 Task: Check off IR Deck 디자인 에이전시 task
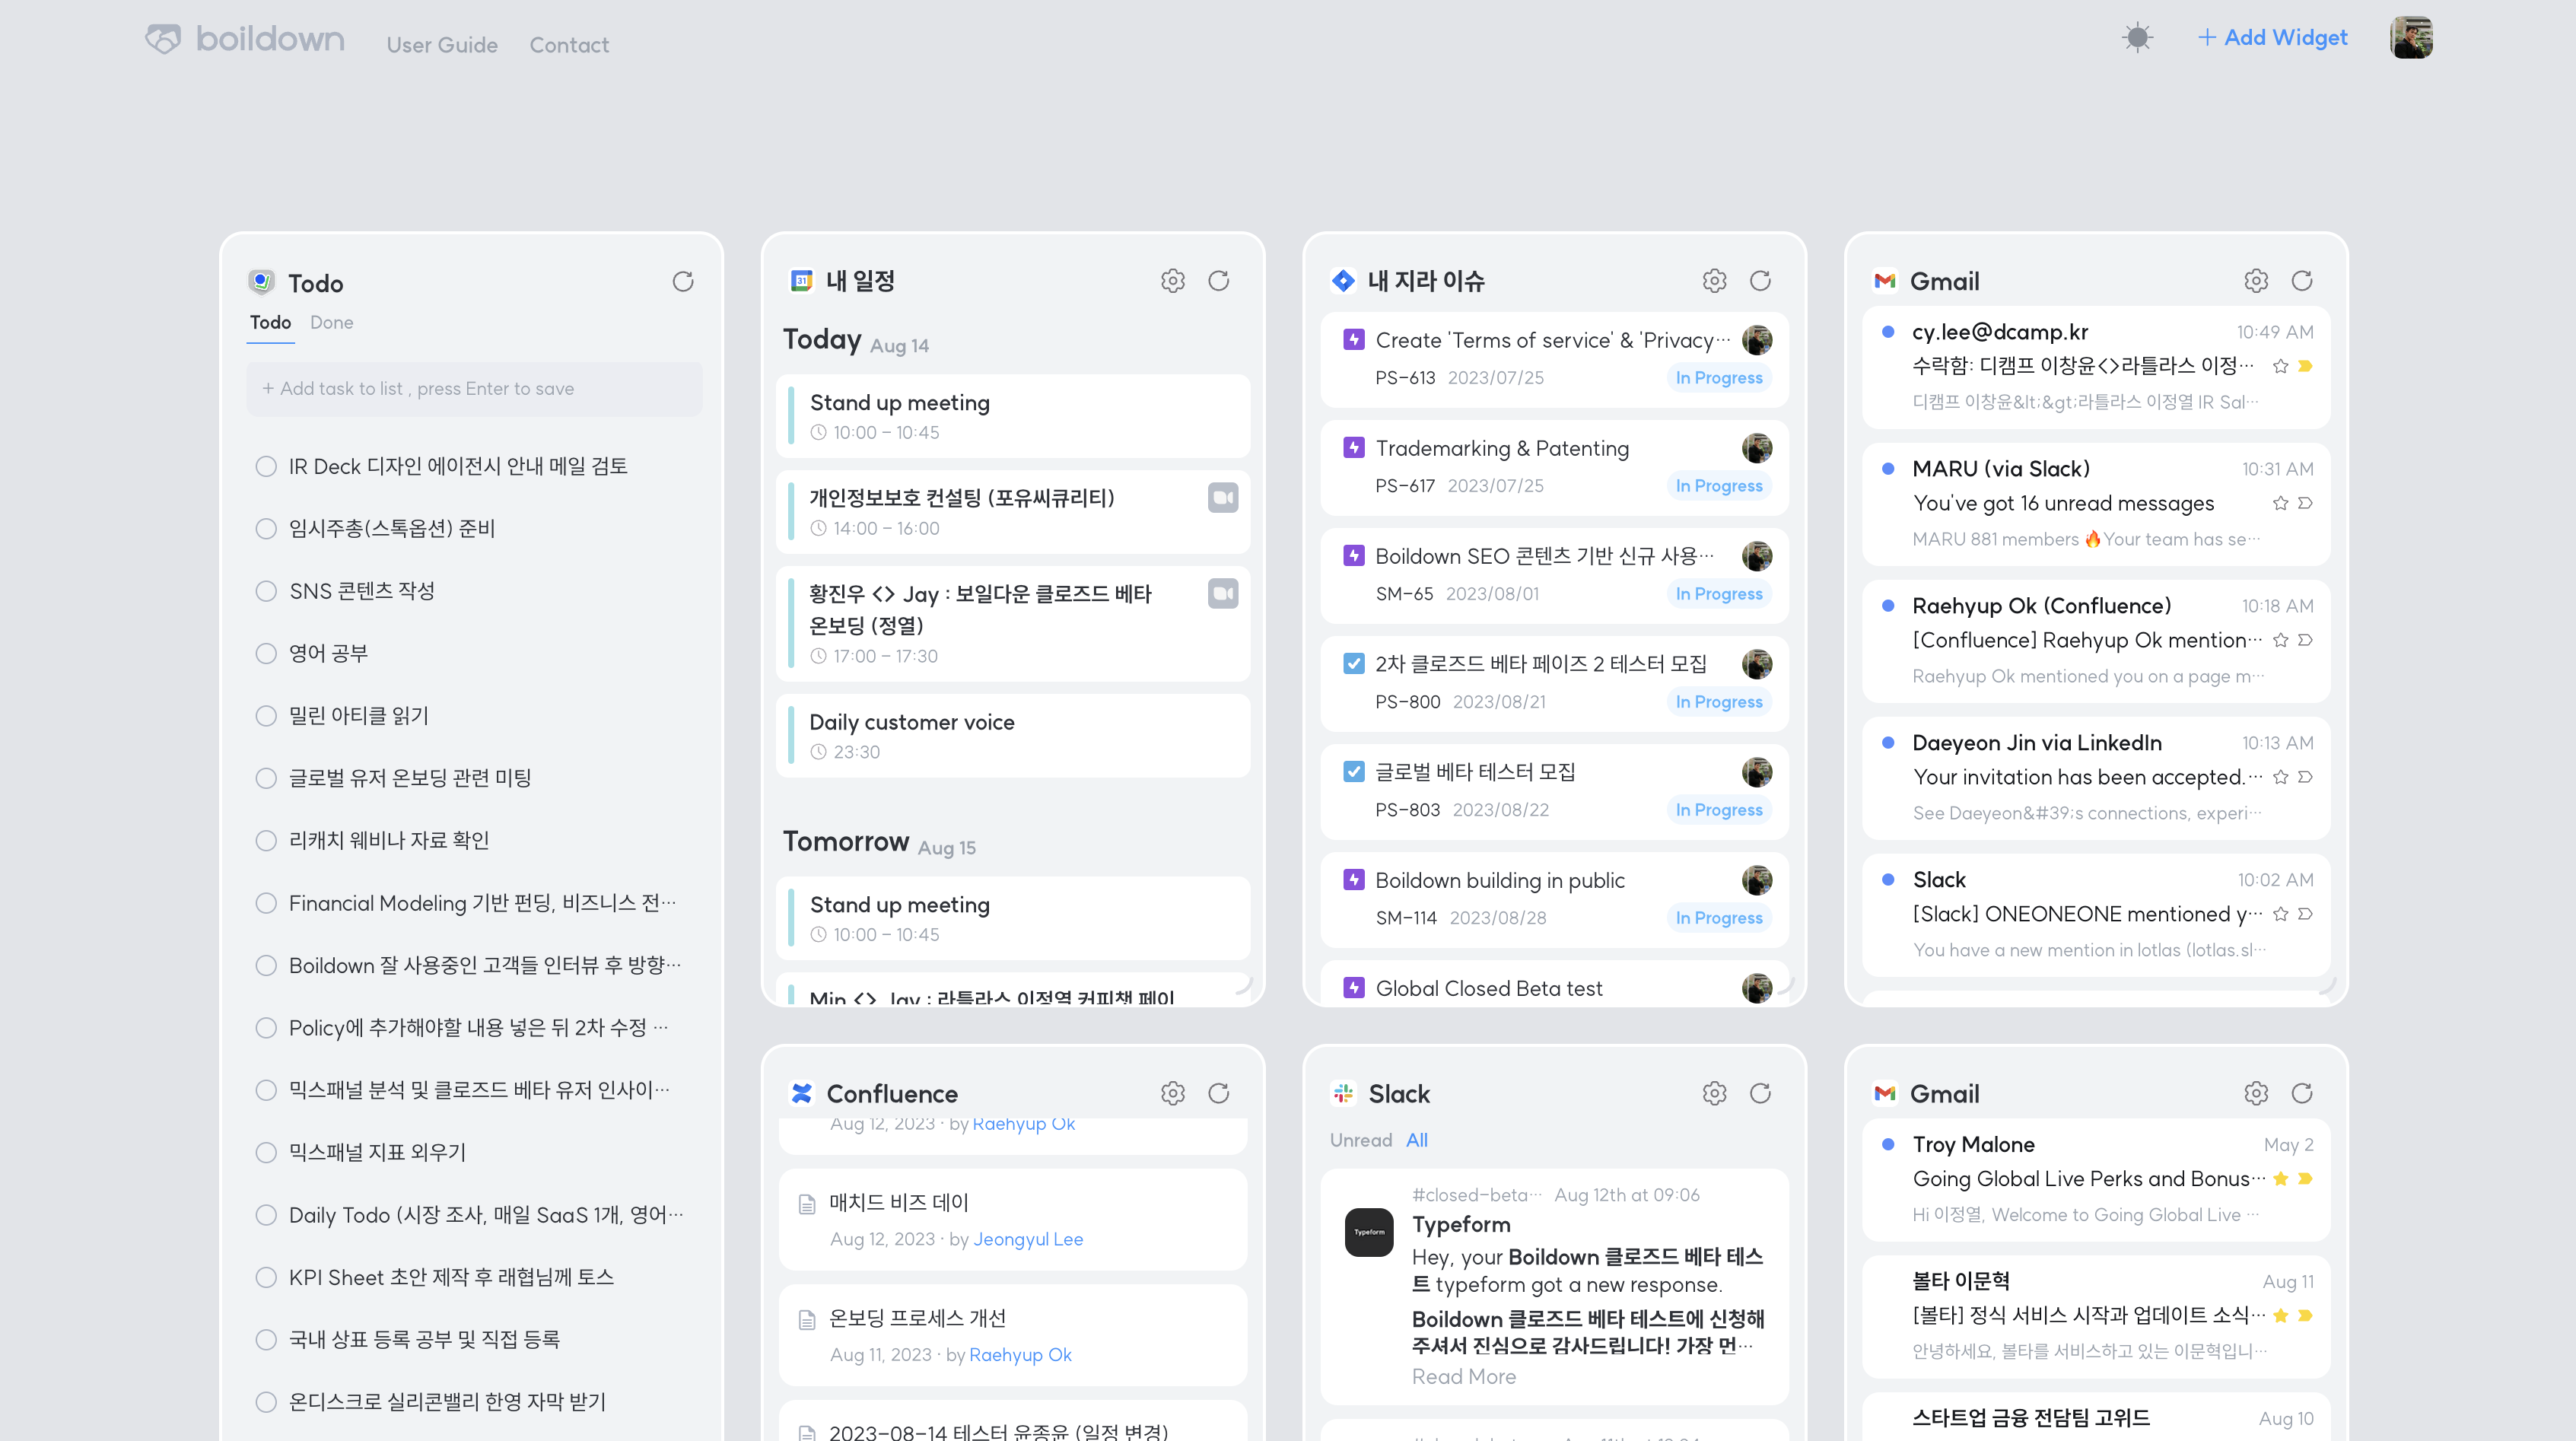tap(266, 466)
